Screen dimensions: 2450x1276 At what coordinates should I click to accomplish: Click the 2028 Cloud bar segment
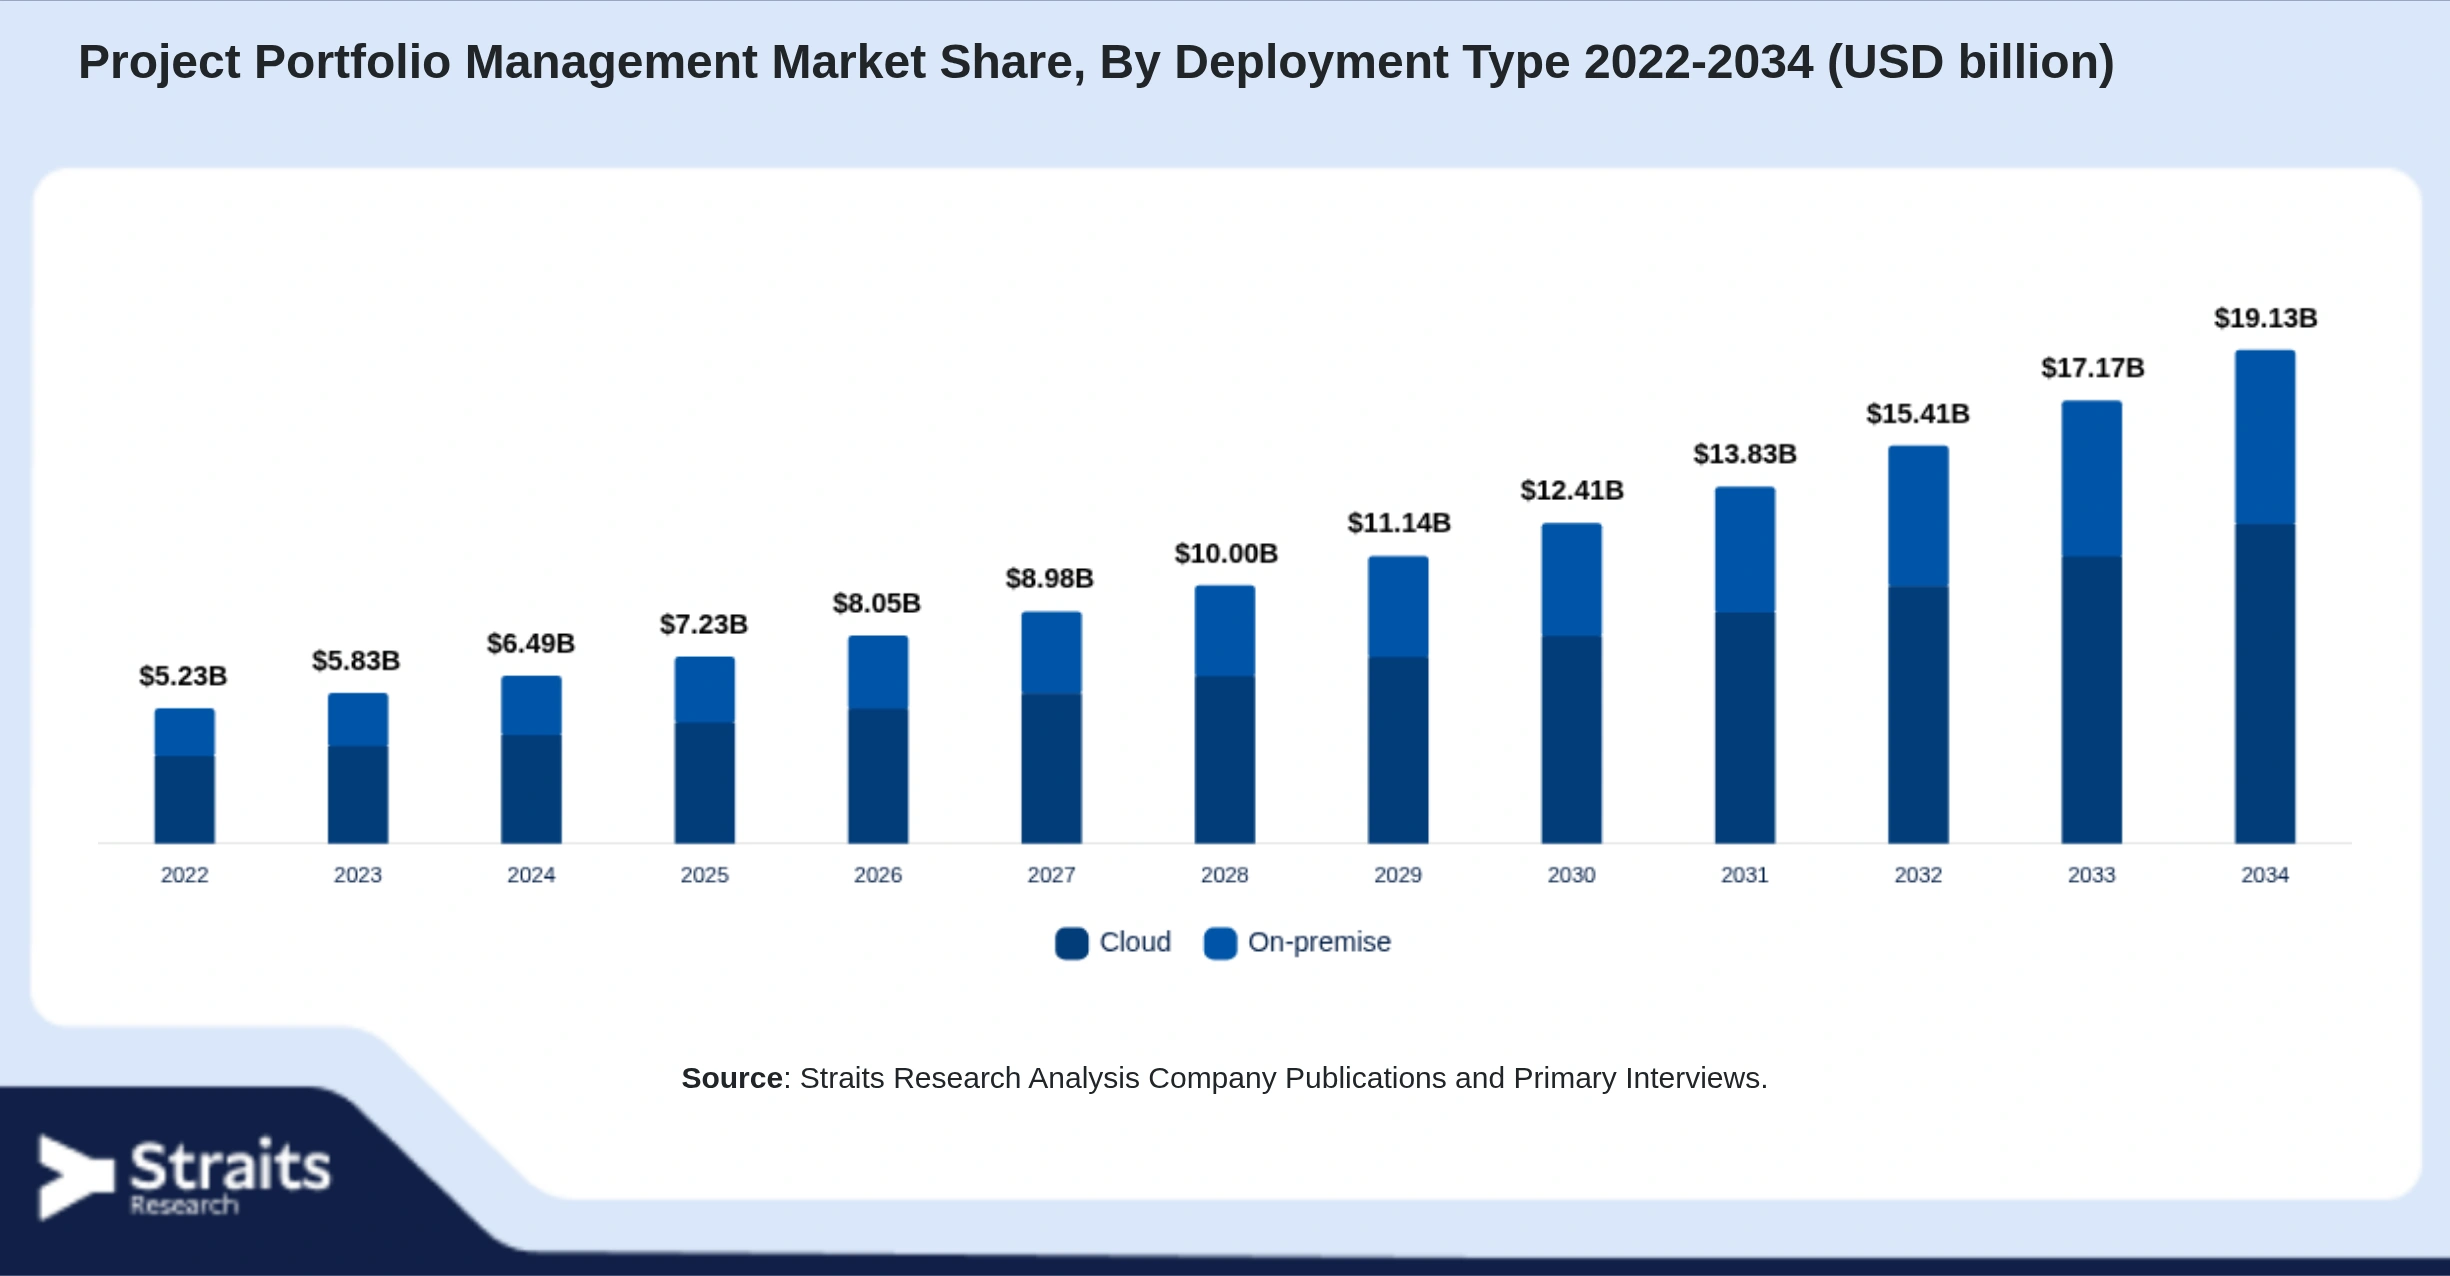[1225, 760]
